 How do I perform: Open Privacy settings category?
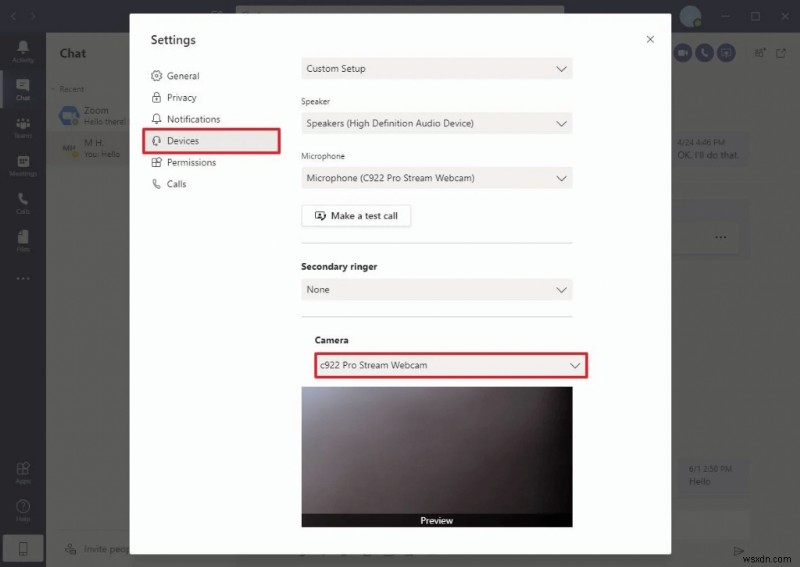[x=173, y=97]
